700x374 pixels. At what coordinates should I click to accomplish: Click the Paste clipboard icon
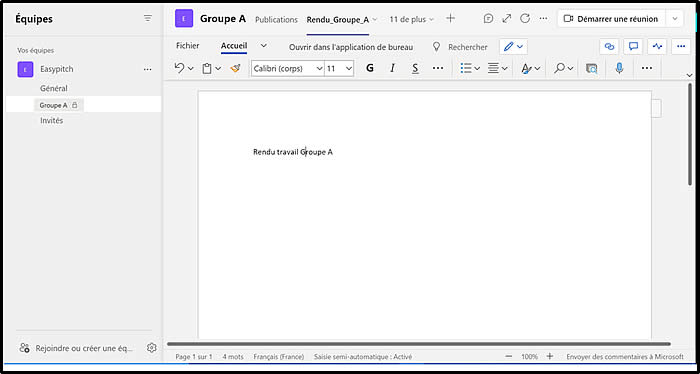206,68
